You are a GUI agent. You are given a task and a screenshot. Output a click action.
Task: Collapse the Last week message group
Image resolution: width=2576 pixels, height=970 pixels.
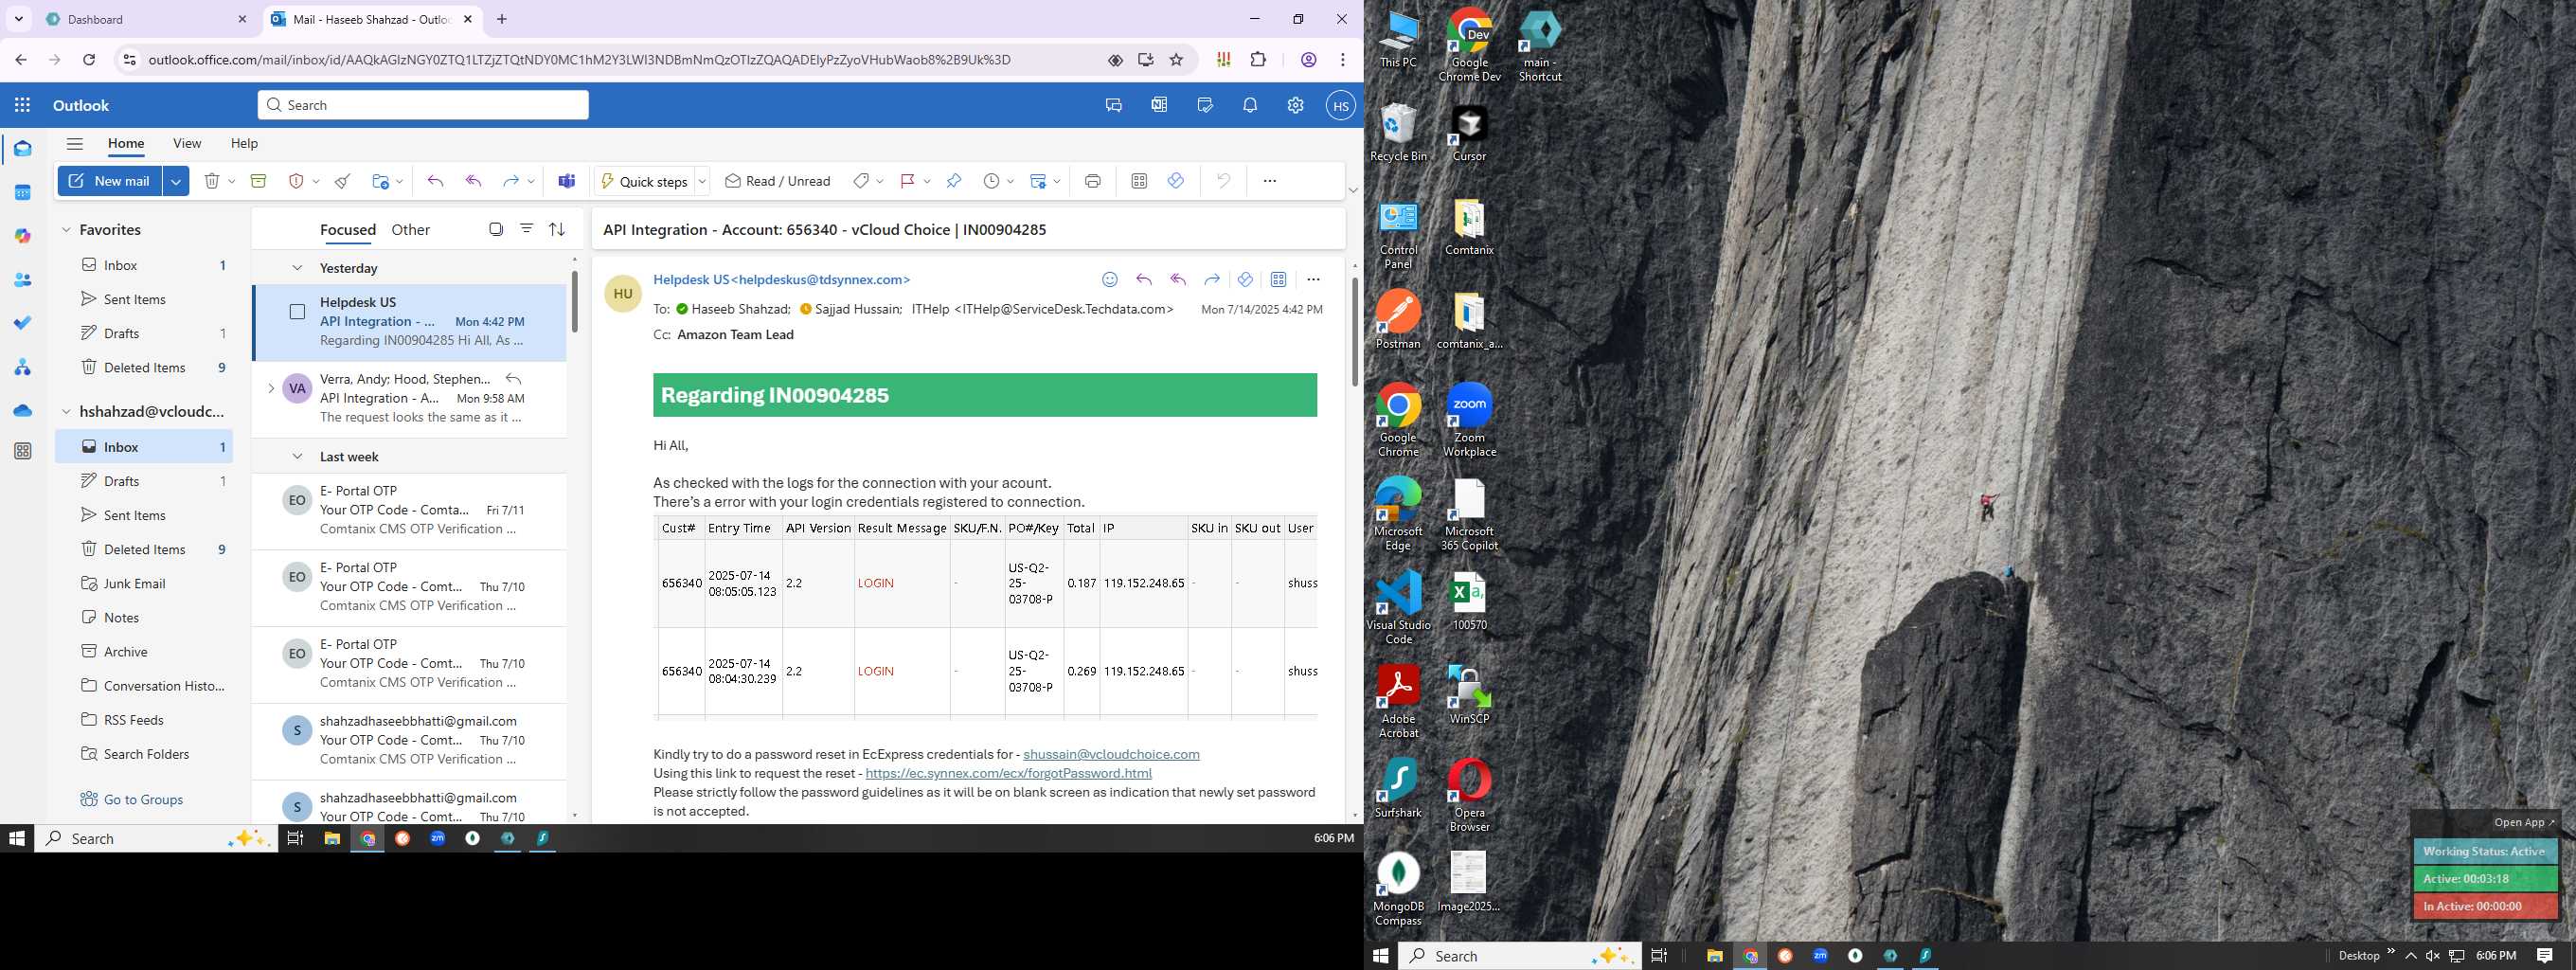(297, 457)
